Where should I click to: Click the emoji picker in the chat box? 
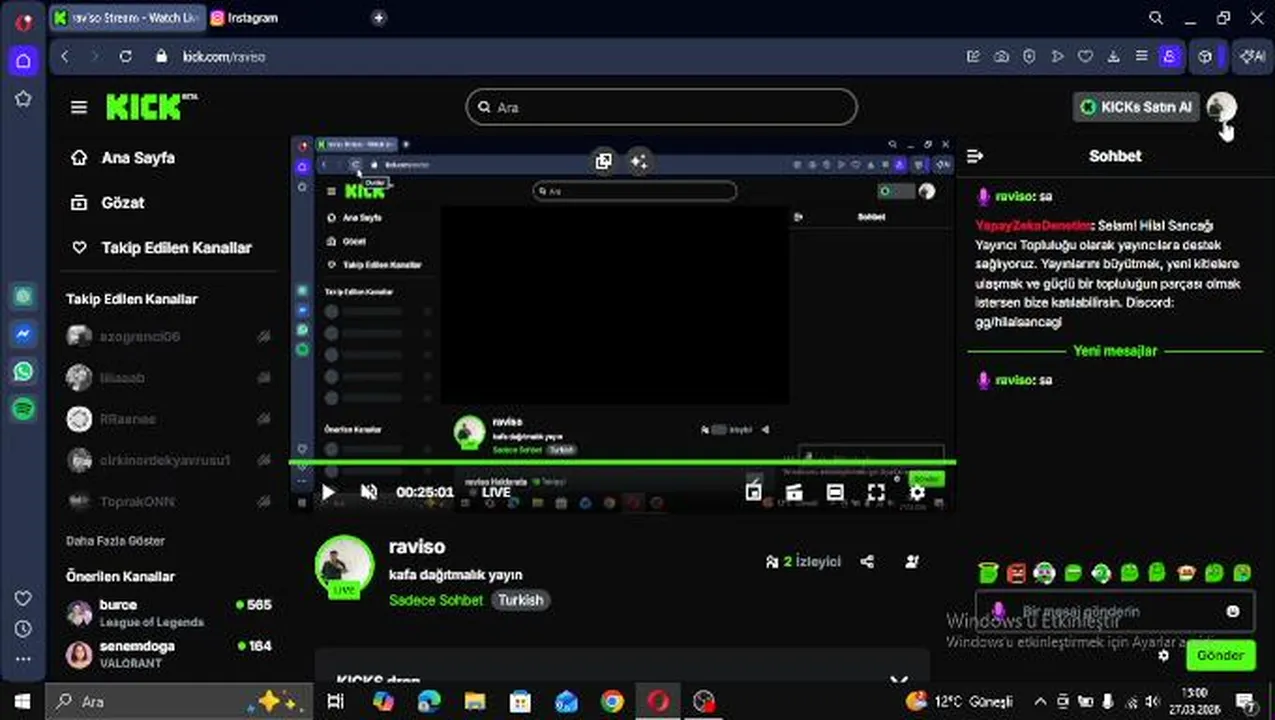(x=1232, y=611)
